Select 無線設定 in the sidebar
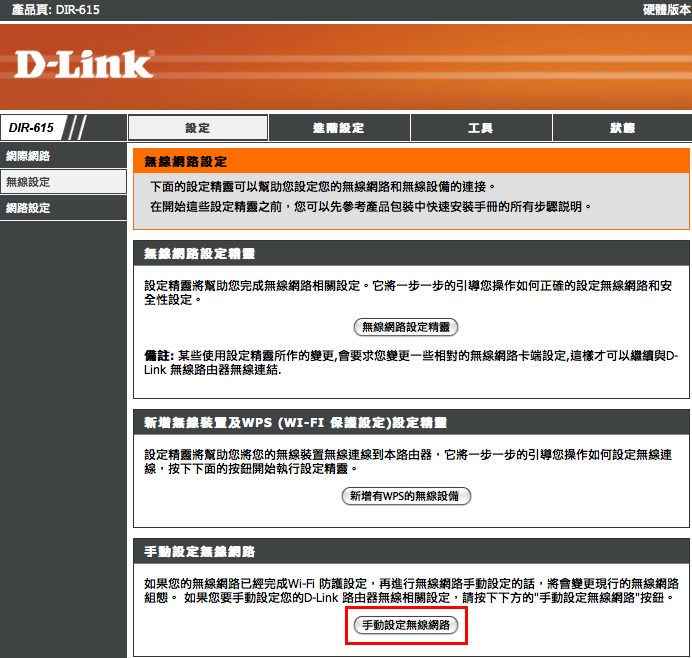This screenshot has width=692, height=658. pos(63,181)
